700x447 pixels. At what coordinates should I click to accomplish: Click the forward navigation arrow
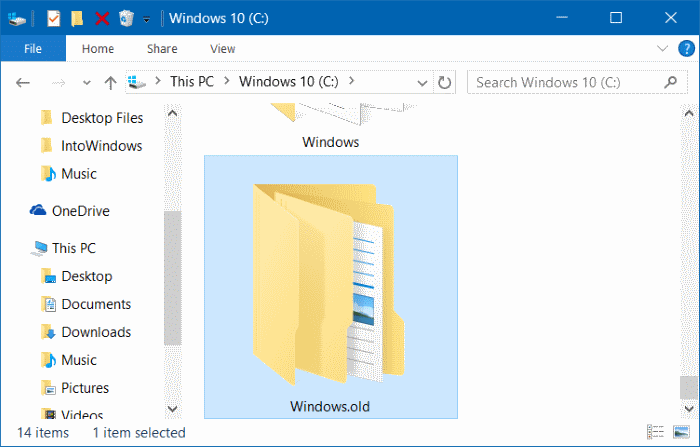[58, 83]
